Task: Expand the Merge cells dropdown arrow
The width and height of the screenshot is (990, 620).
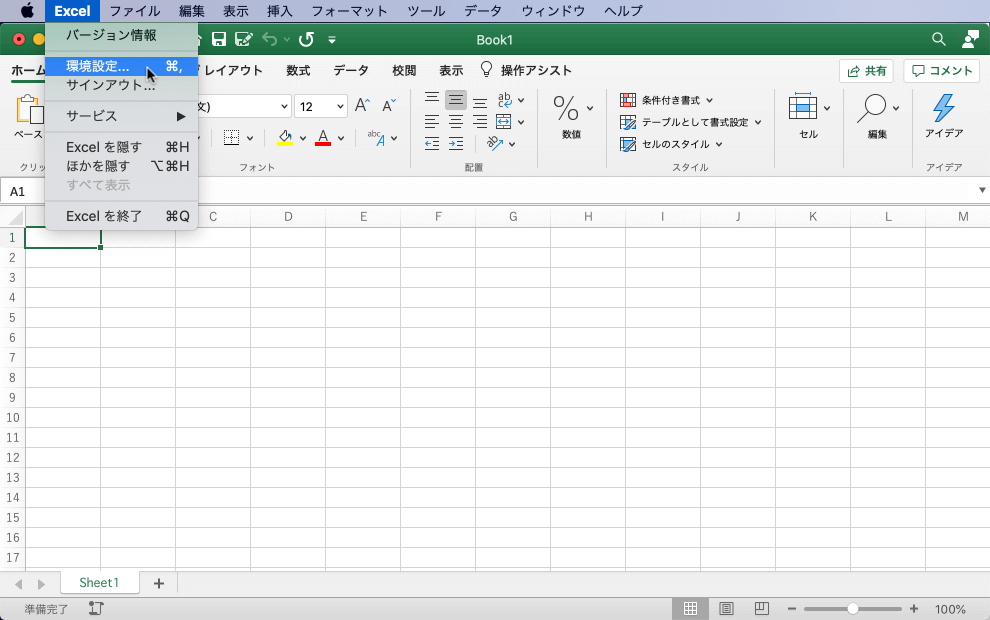Action: tap(521, 122)
